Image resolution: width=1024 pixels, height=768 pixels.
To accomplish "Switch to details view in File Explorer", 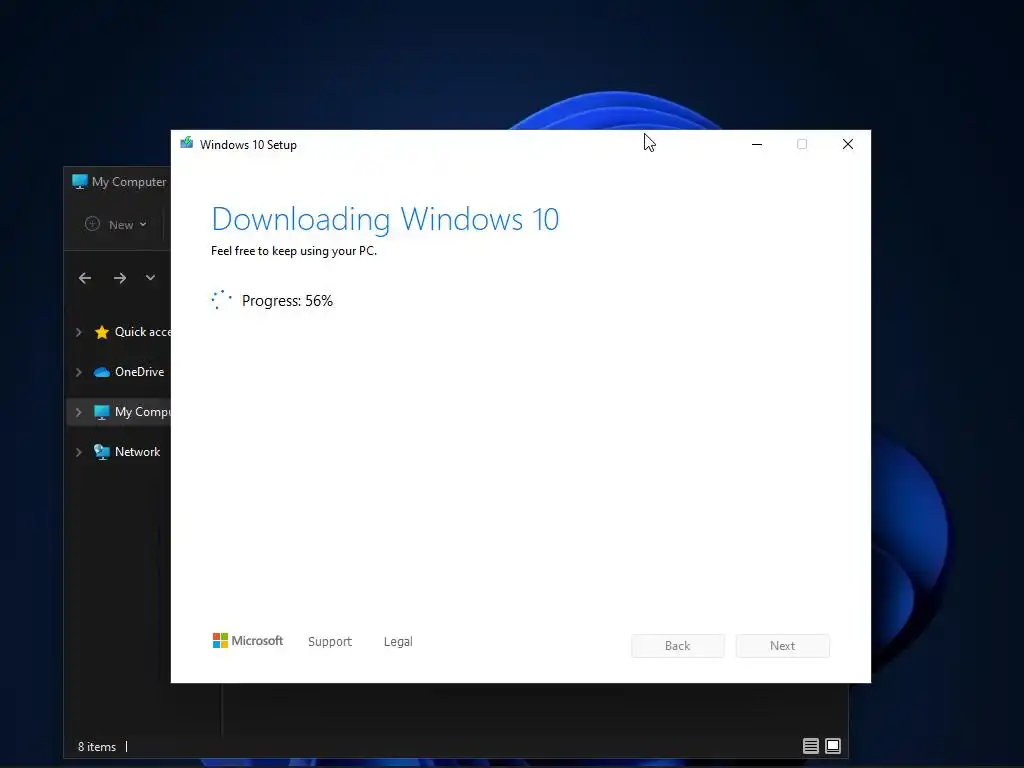I will [x=810, y=746].
